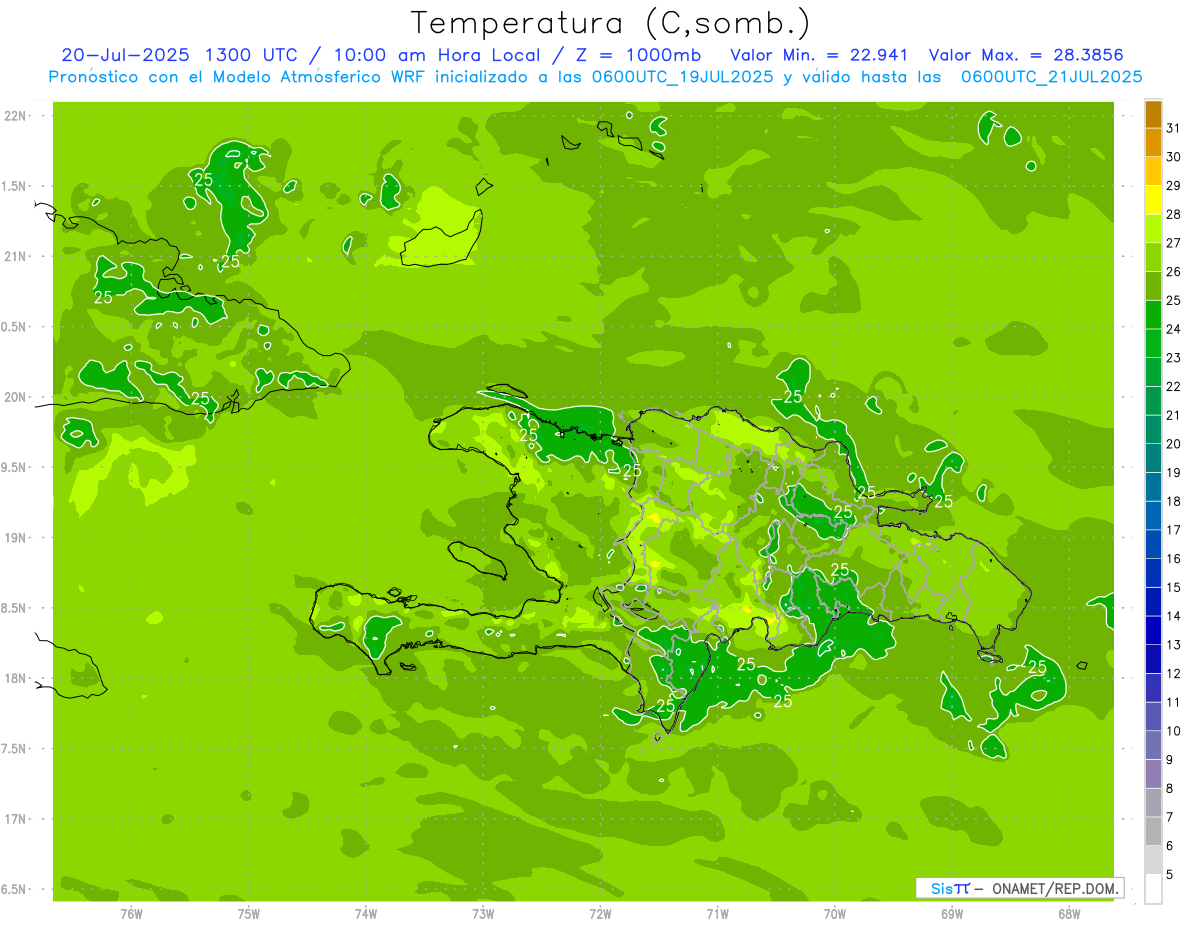Click the colorbar legend value "13"
The height and width of the screenshot is (927, 1200).
[1173, 645]
